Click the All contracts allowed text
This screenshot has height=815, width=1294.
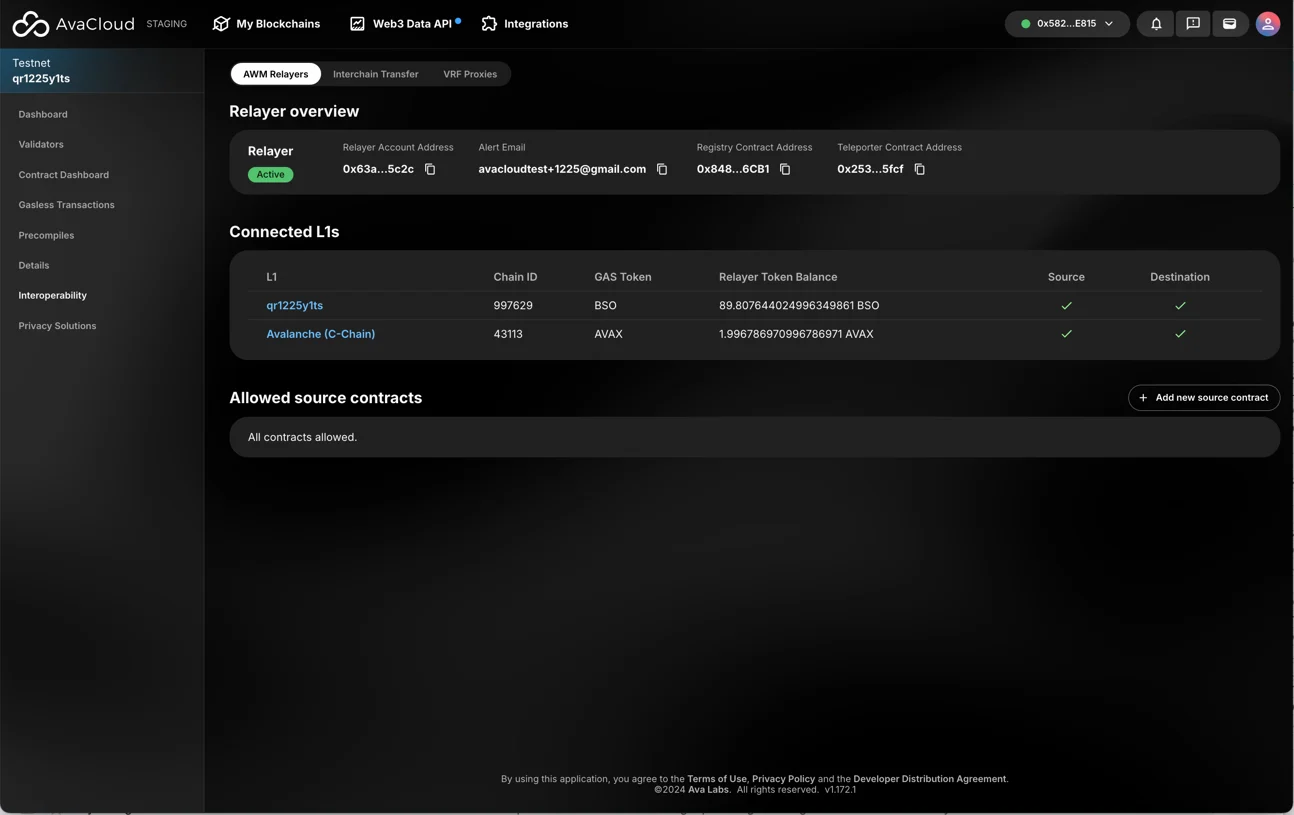[x=302, y=437]
